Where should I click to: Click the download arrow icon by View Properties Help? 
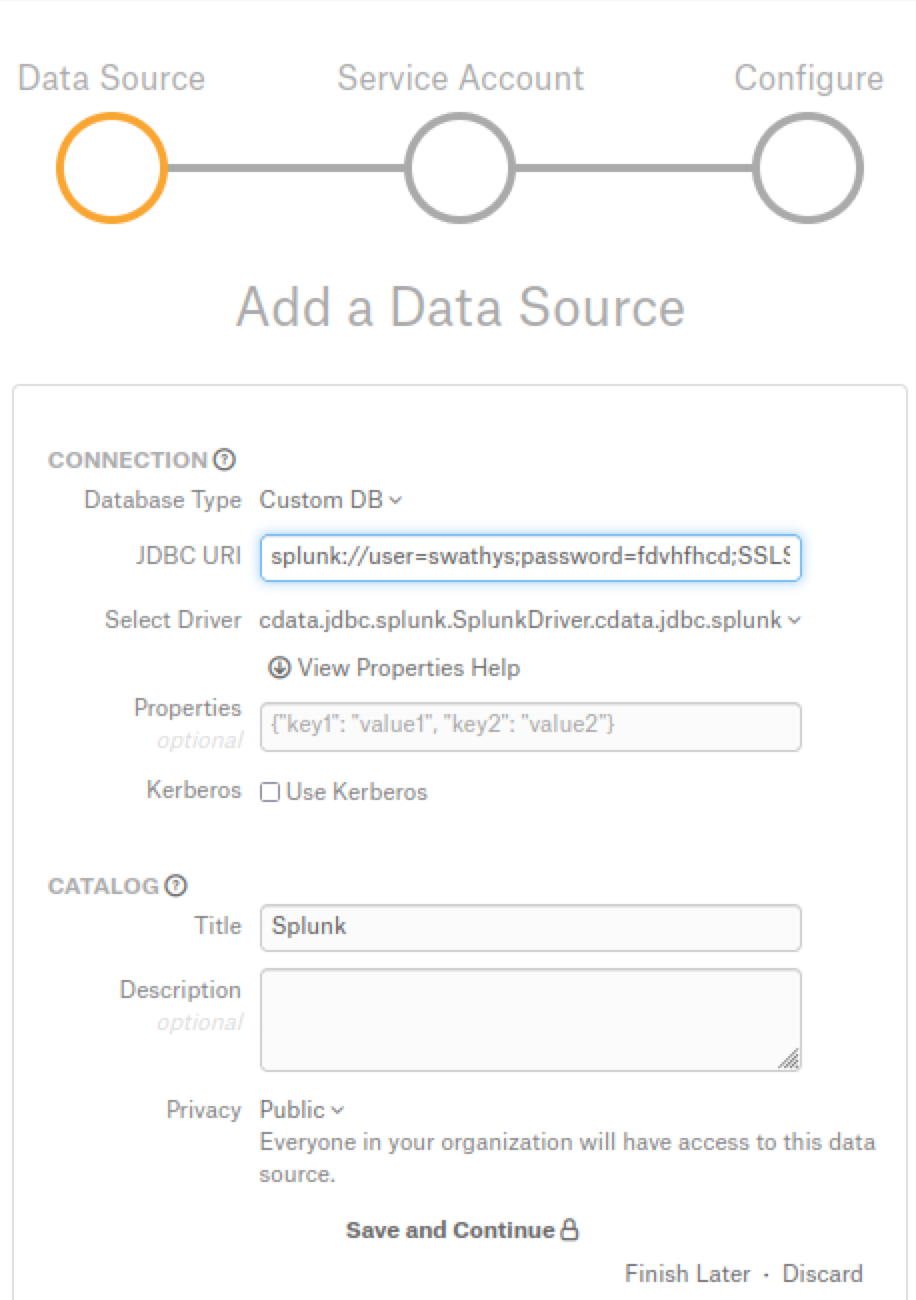(279, 667)
